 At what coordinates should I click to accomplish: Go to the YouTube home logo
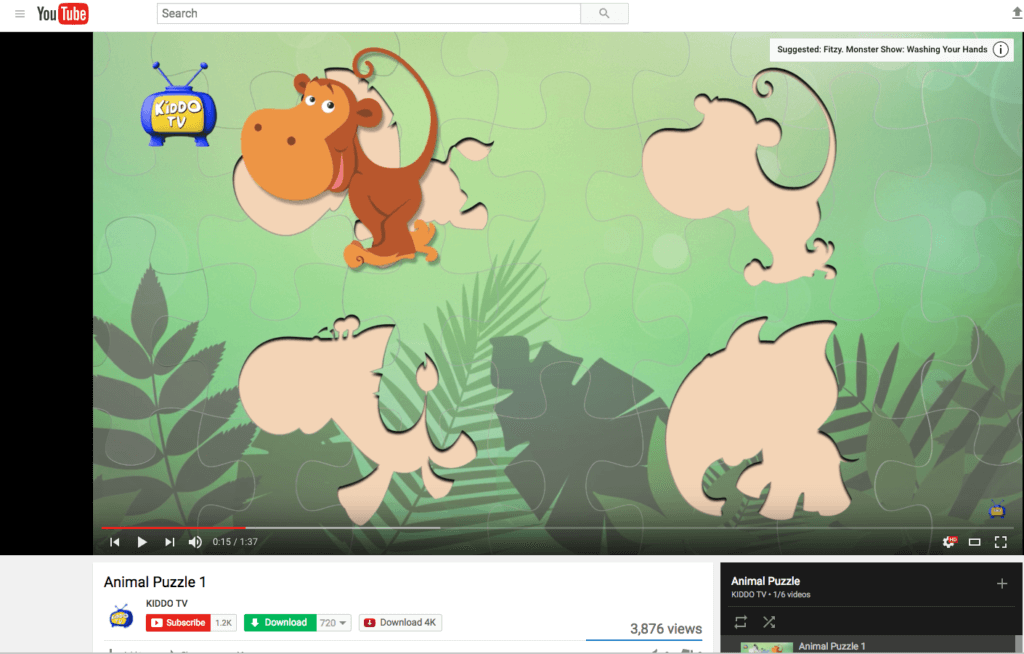coord(62,14)
